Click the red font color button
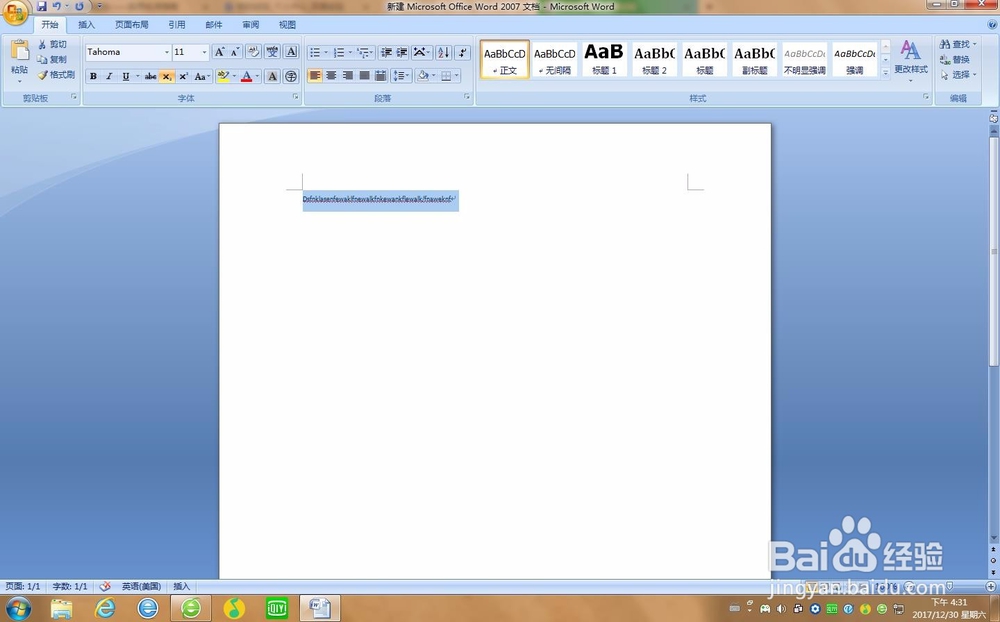Image resolution: width=1000 pixels, height=622 pixels. coord(247,77)
